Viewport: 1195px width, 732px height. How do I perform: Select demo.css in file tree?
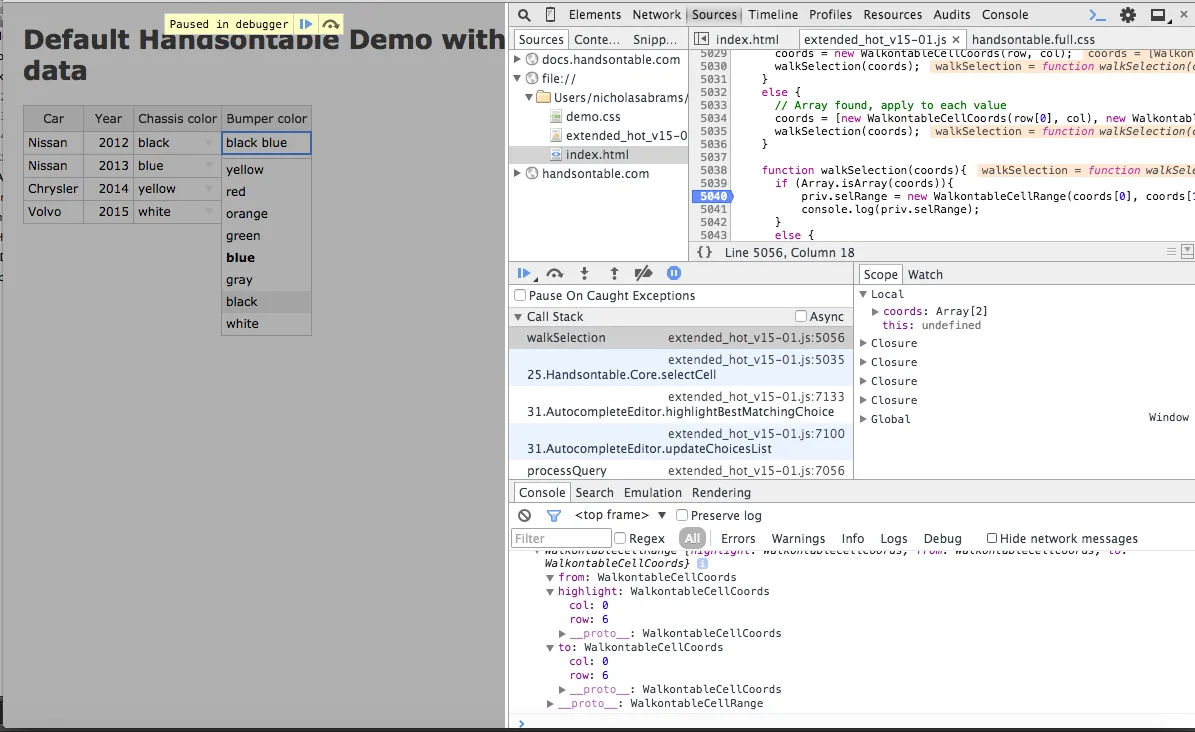593,116
